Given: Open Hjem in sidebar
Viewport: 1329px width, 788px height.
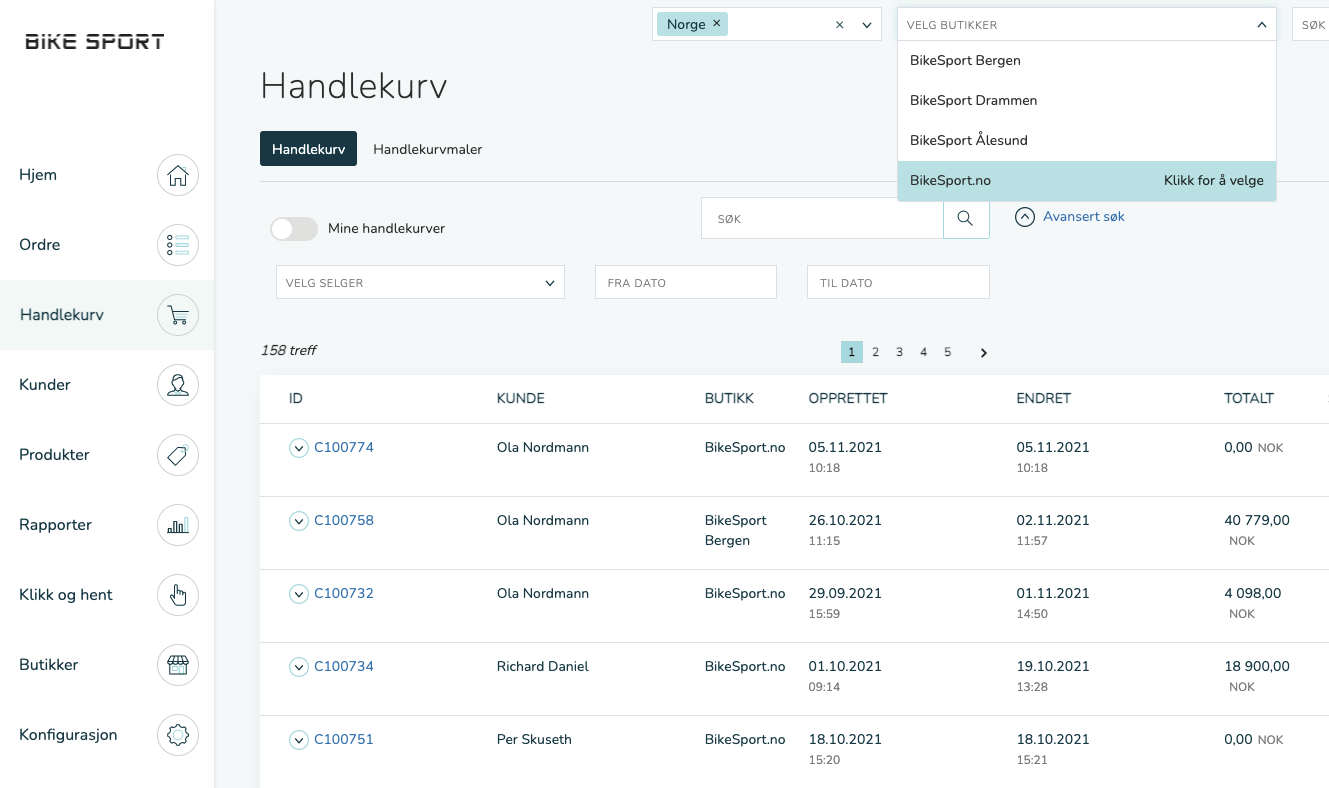Looking at the screenshot, I should (x=38, y=175).
